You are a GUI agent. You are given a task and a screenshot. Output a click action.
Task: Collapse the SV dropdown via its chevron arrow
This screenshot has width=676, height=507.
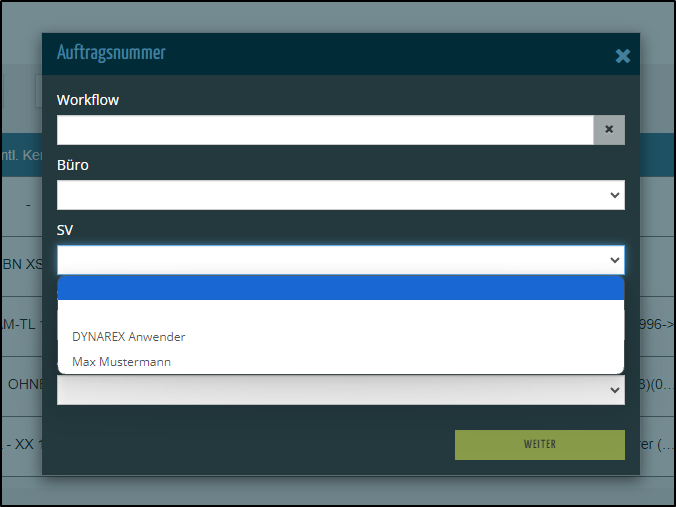614,260
